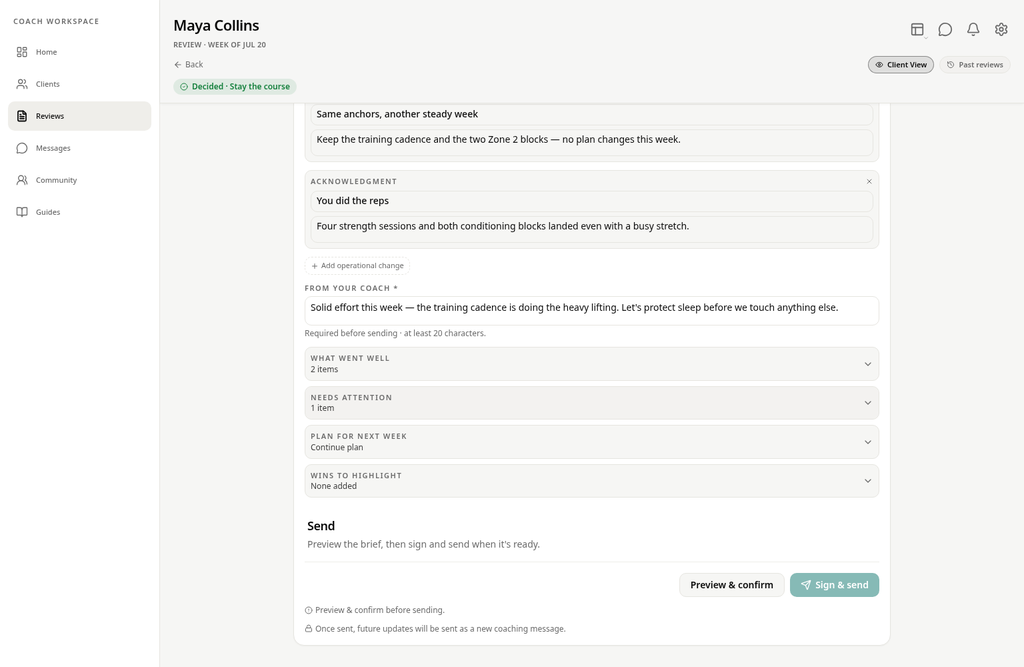Remove the Acknowledgment block with the X
Viewport: 1024px width, 667px height.
(x=869, y=182)
